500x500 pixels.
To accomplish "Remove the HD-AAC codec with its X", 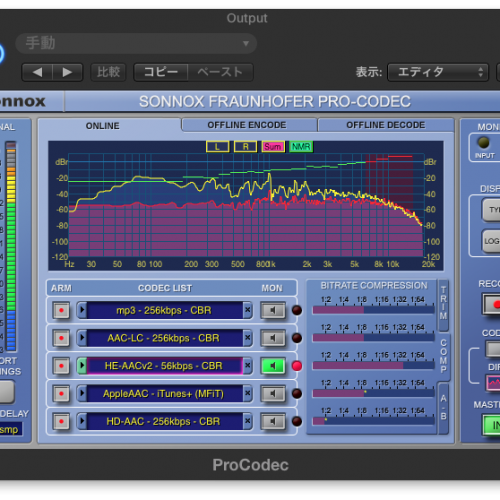I will pyautogui.click(x=247, y=421).
